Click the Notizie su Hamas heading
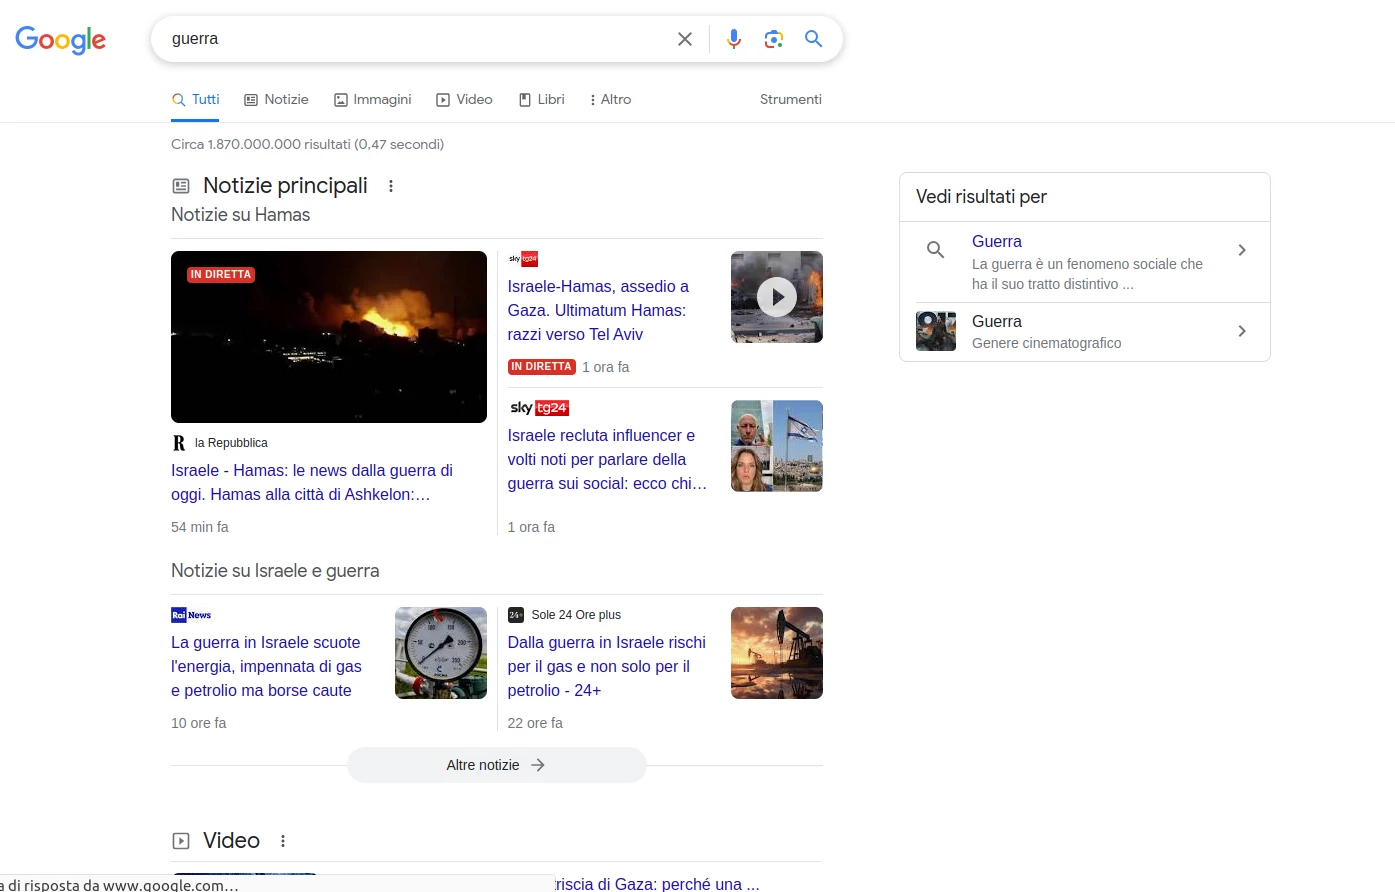 [x=240, y=215]
